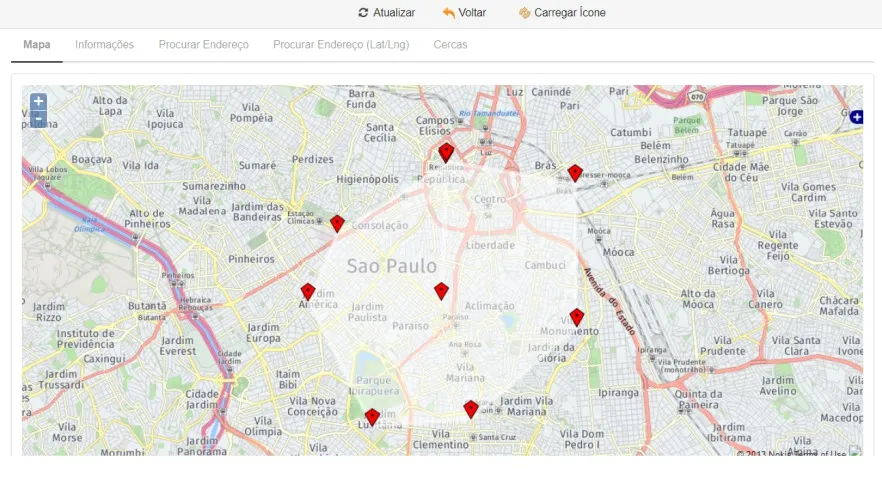Open the Procurar Endereço tab
Viewport: 882px width, 484px height.
point(203,45)
